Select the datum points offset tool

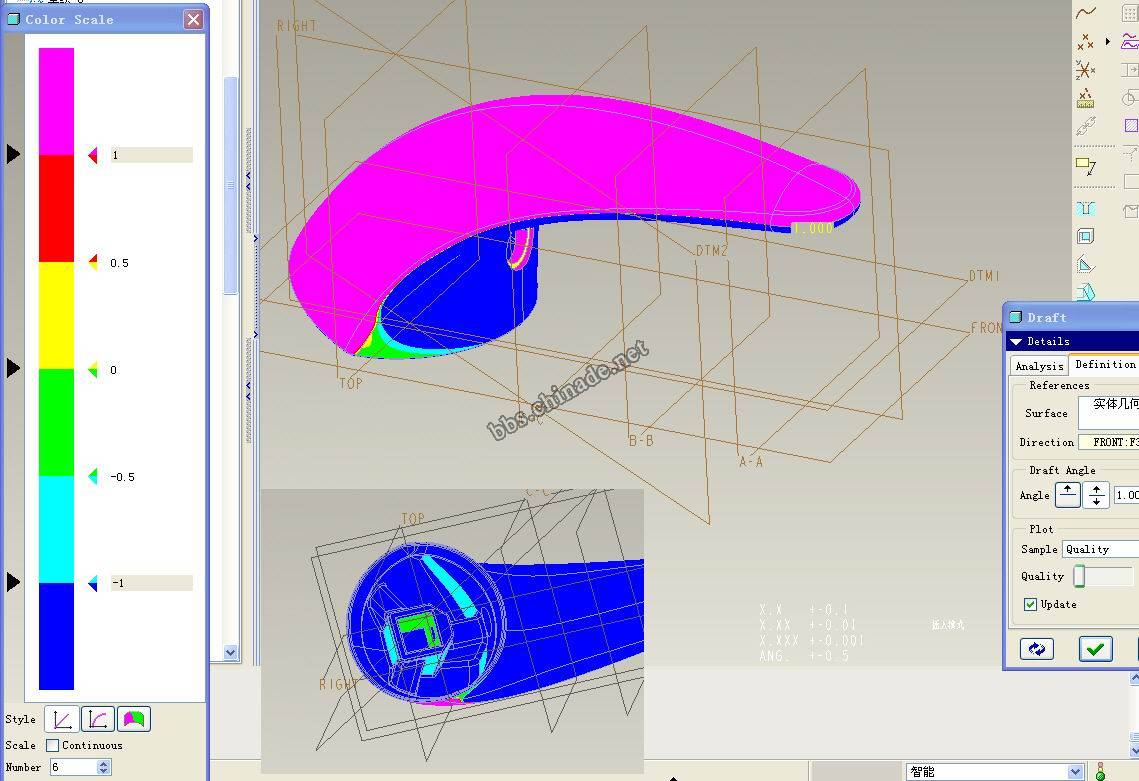click(1085, 98)
